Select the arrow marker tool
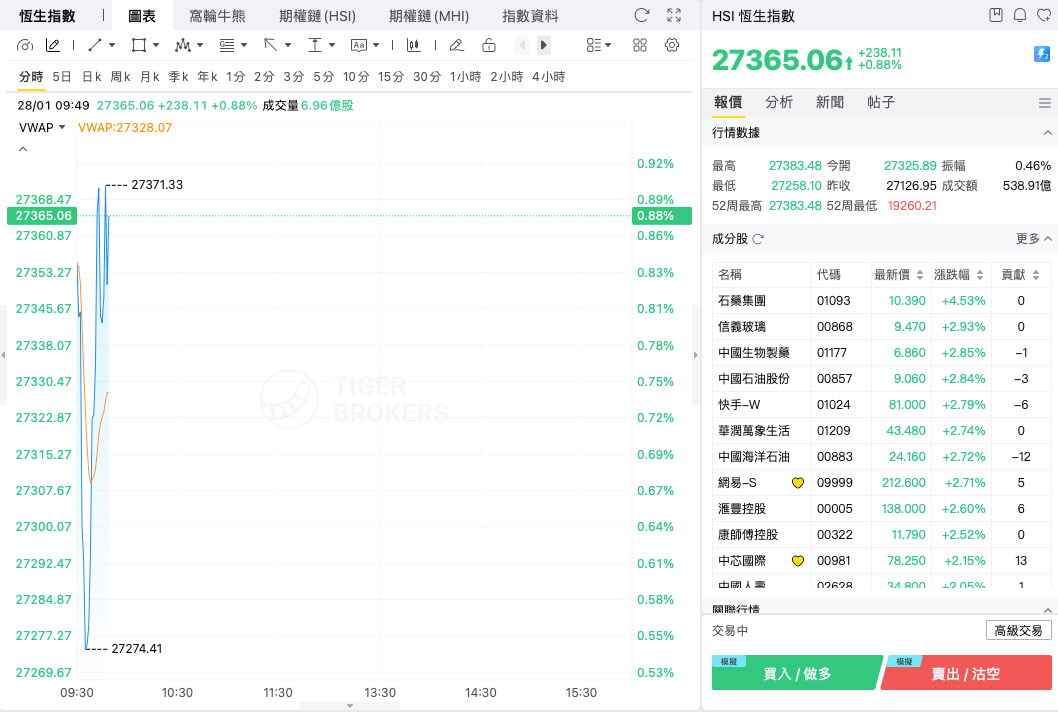 pyautogui.click(x=271, y=45)
